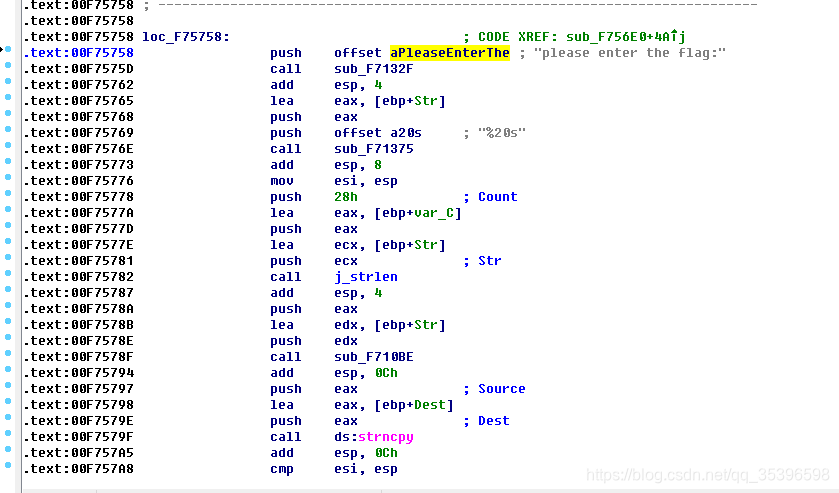
Task: Follow call target sub_F710BE
Action: click(373, 357)
